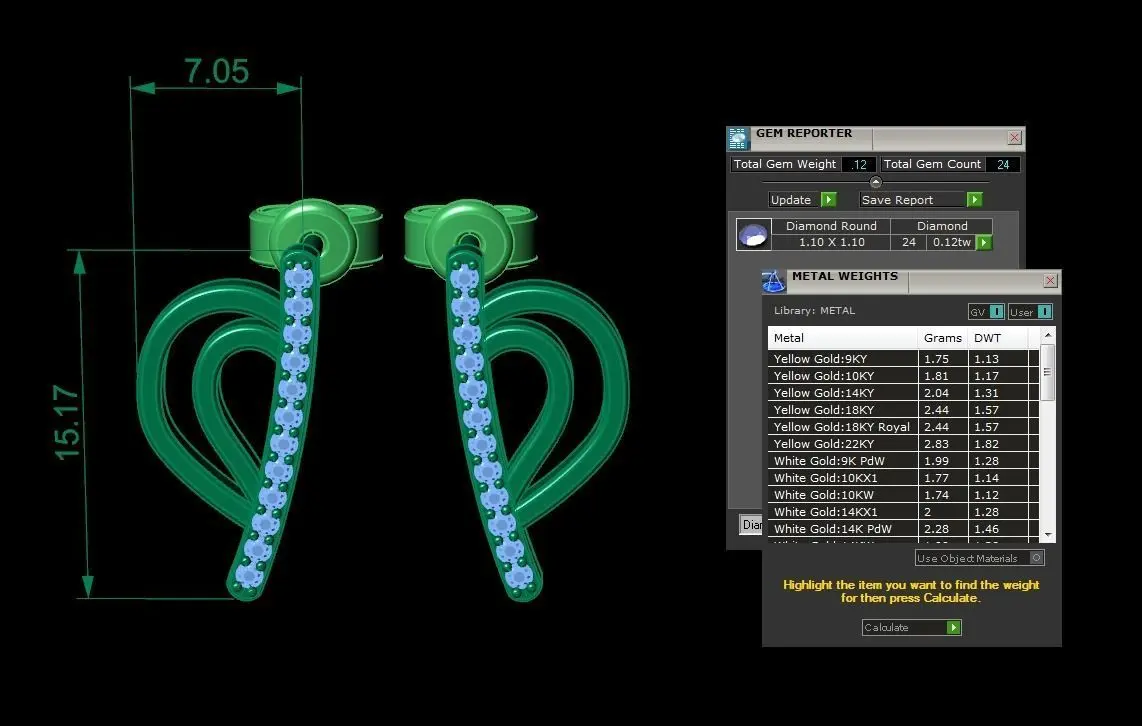The width and height of the screenshot is (1142, 726).
Task: Click the Calculate button label
Action: [886, 628]
